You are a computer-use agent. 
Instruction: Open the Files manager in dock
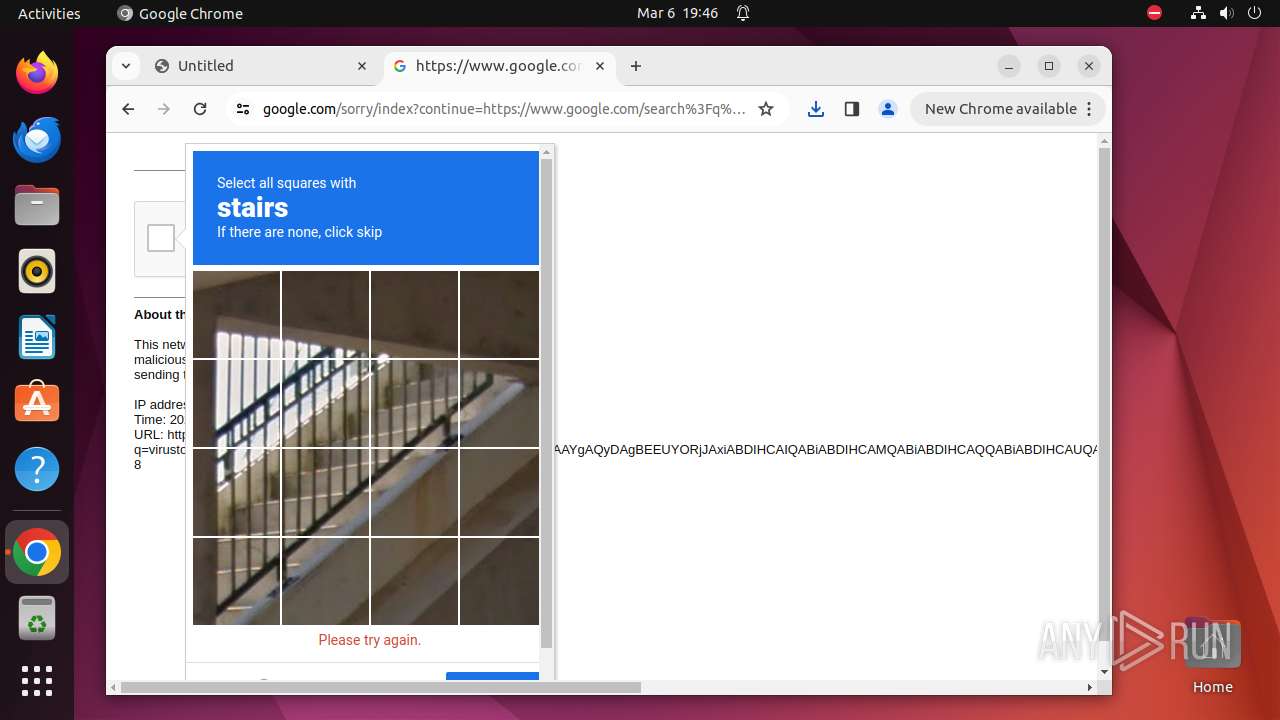[37, 205]
